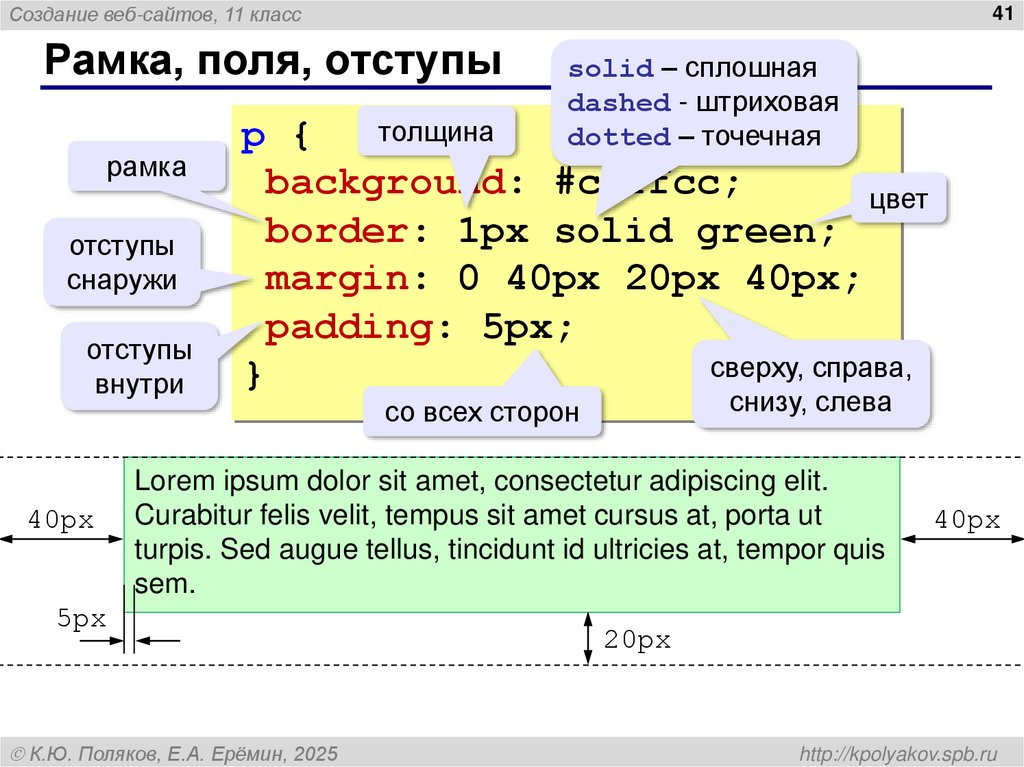Click the word 'dashed' in the callout
This screenshot has width=1024, height=767.
619,103
